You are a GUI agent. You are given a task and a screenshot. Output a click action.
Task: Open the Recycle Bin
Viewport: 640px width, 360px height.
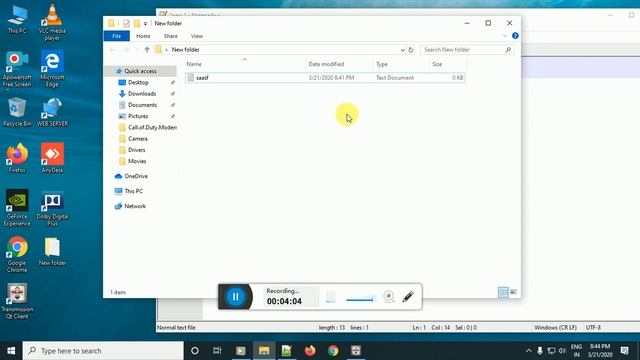pyautogui.click(x=17, y=112)
